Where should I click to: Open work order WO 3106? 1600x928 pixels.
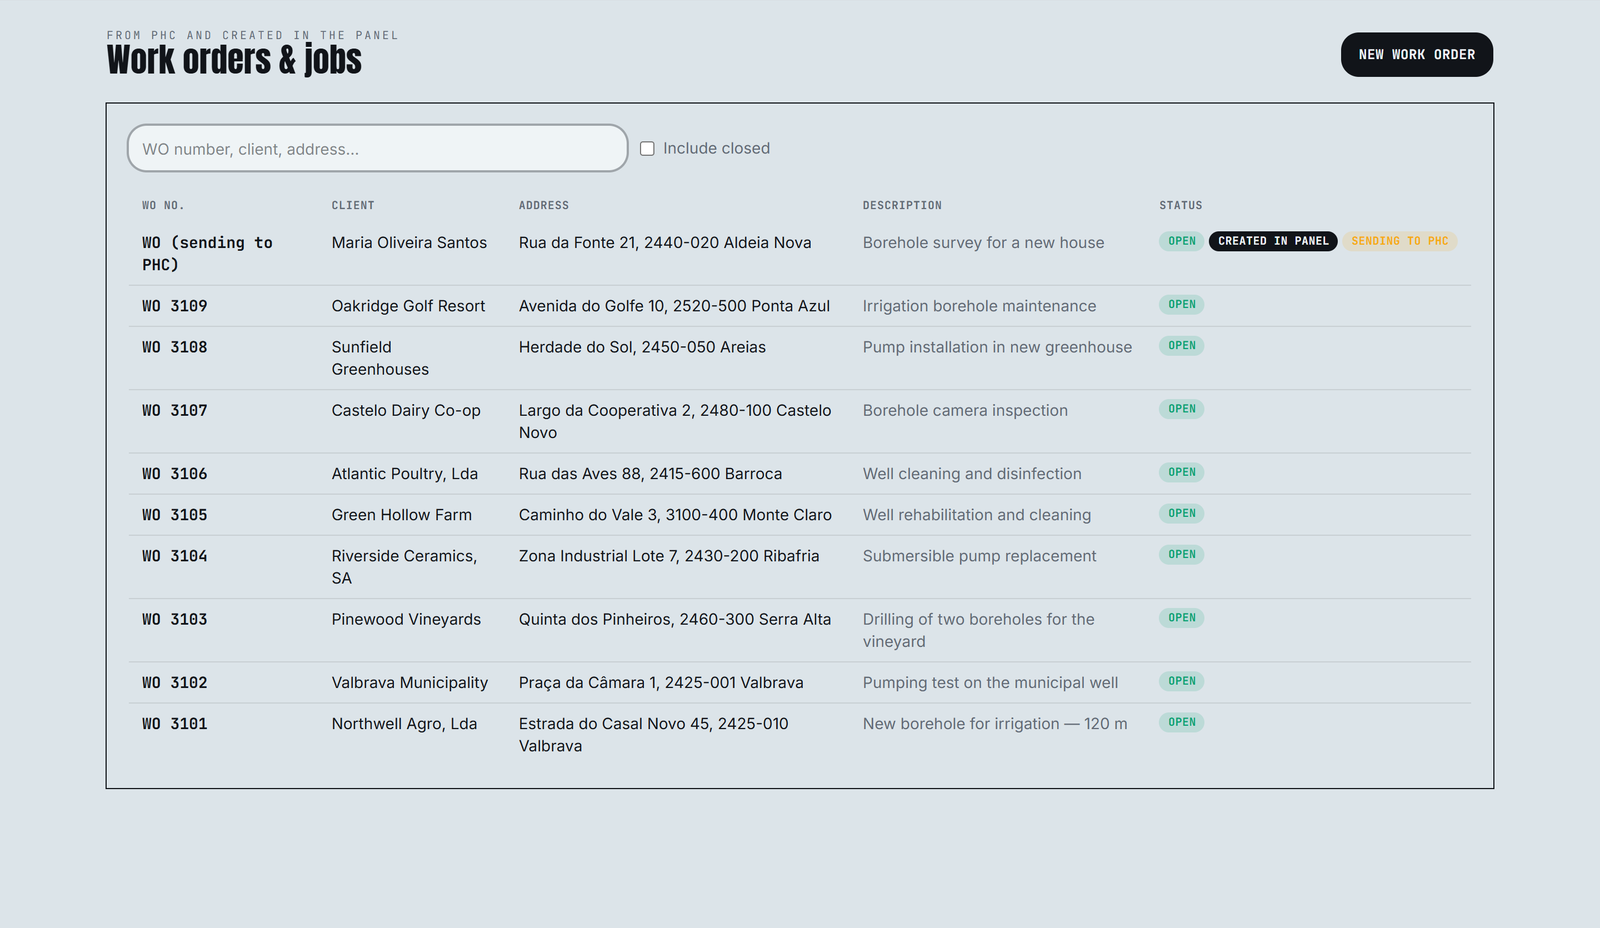(175, 474)
